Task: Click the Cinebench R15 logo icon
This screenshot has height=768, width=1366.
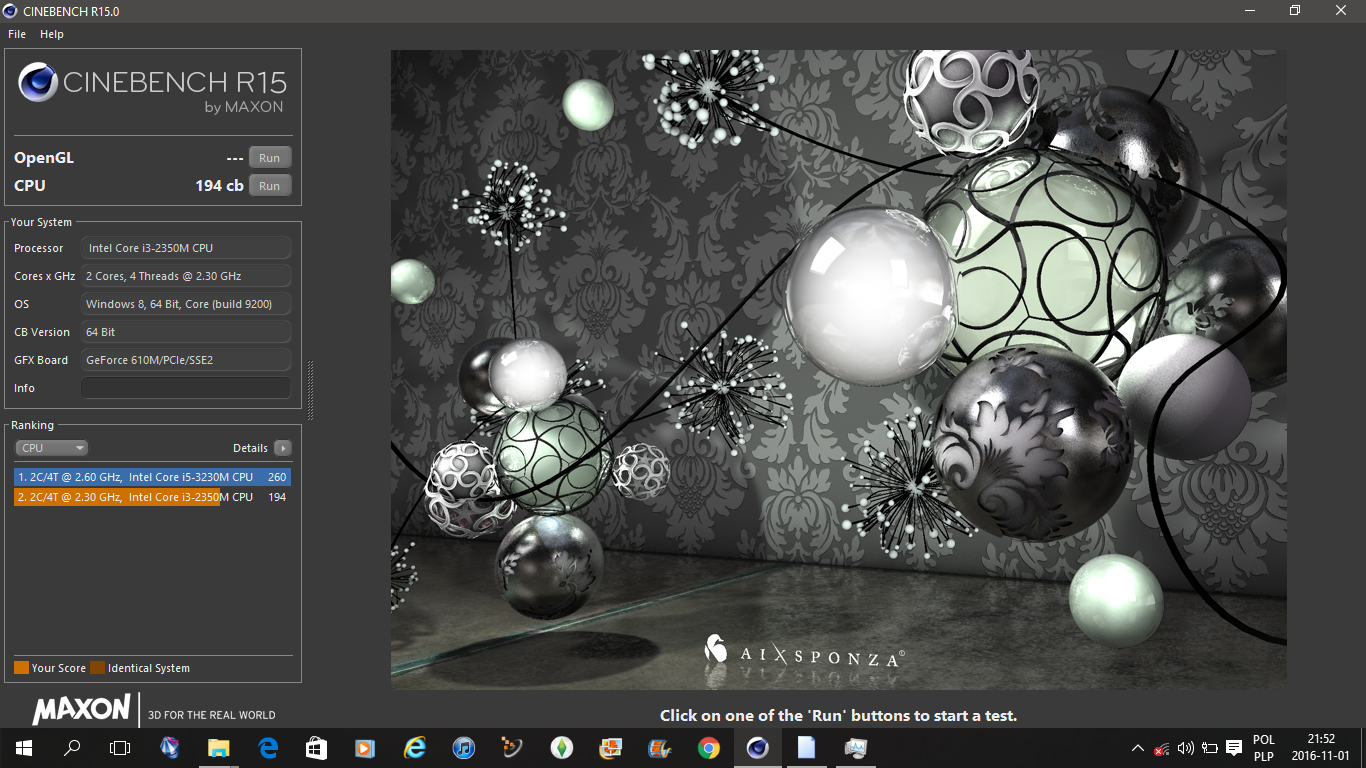Action: 37,83
